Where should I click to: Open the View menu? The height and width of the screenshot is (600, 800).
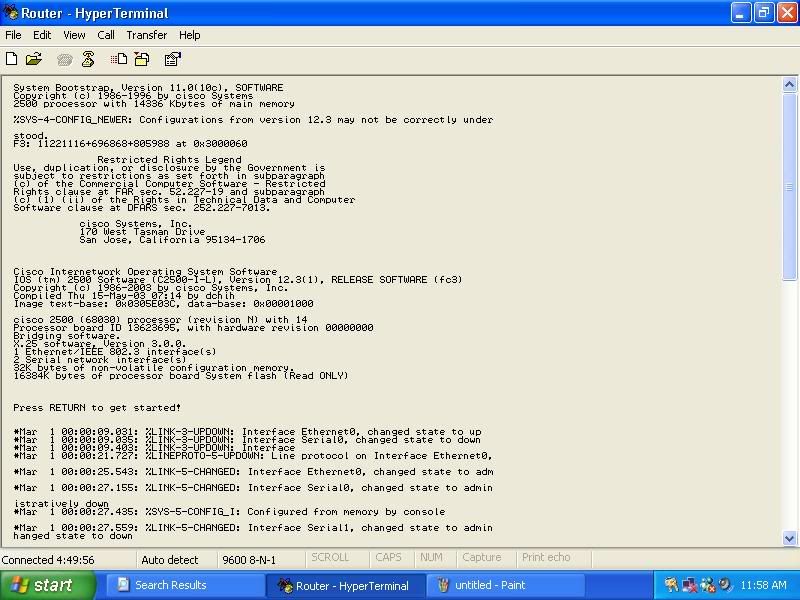tap(74, 35)
